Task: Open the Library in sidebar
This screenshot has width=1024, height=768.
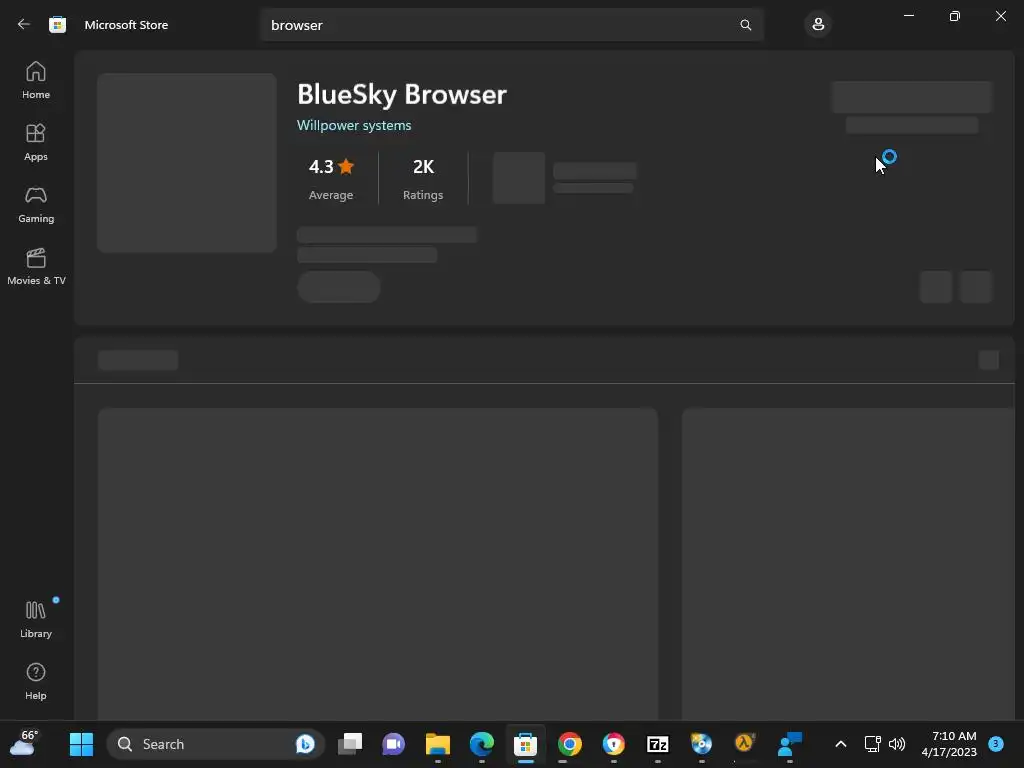Action: tap(36, 619)
